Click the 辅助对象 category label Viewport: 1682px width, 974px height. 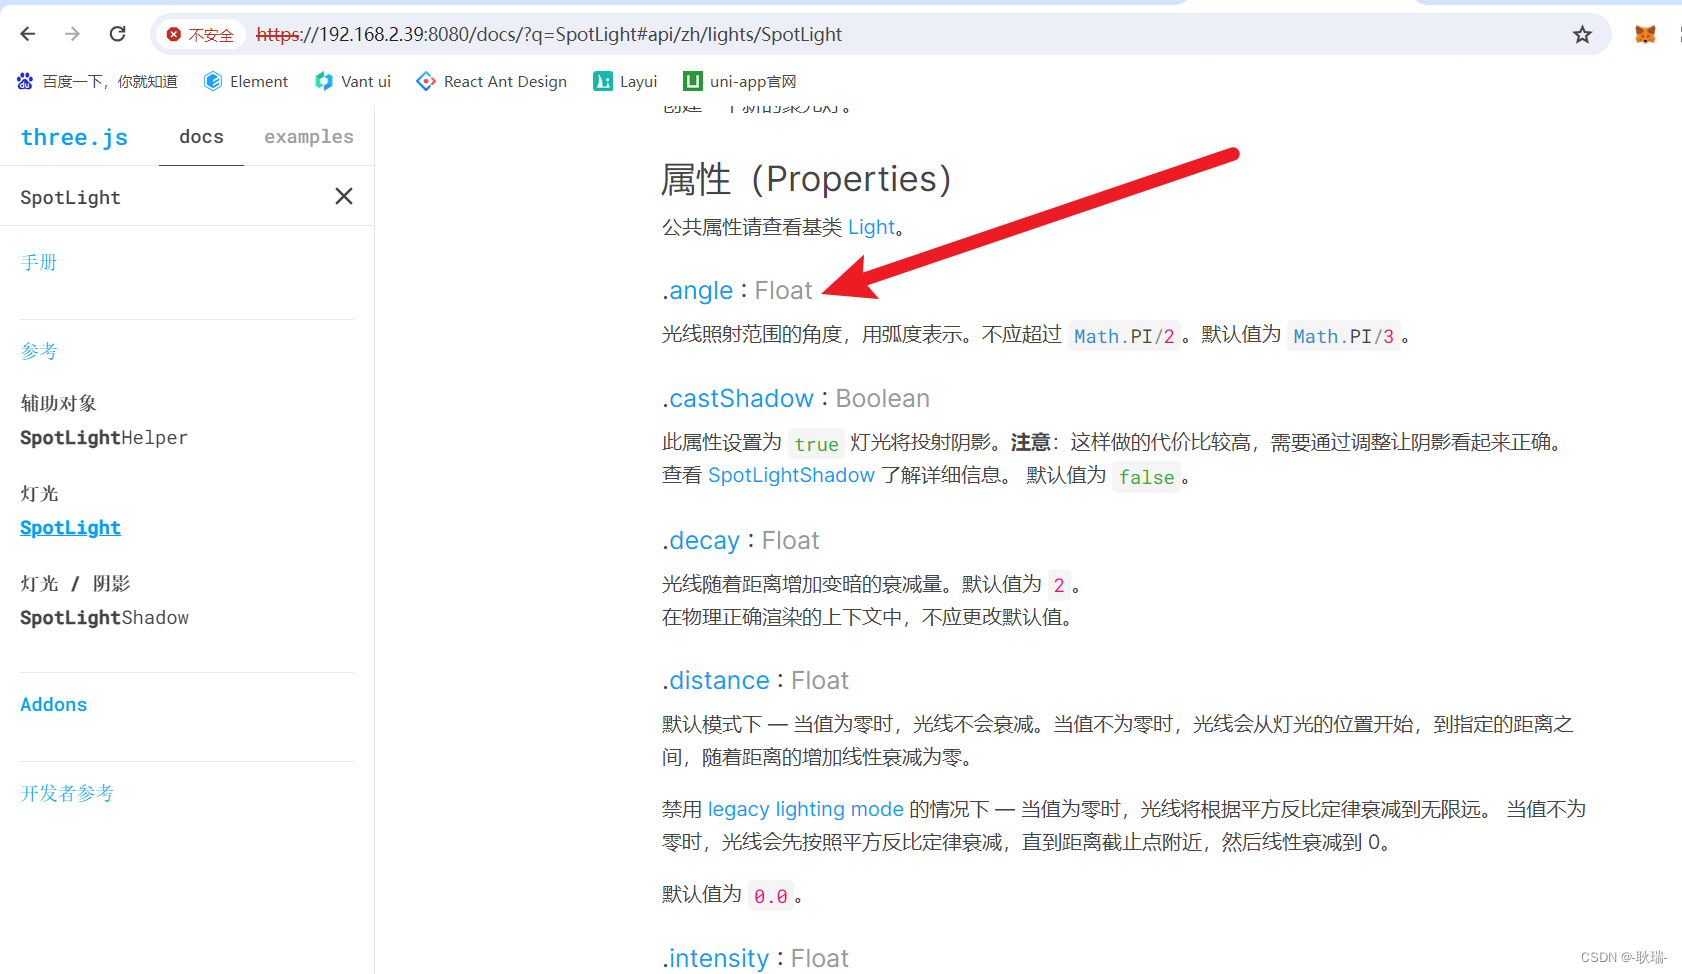pos(58,403)
